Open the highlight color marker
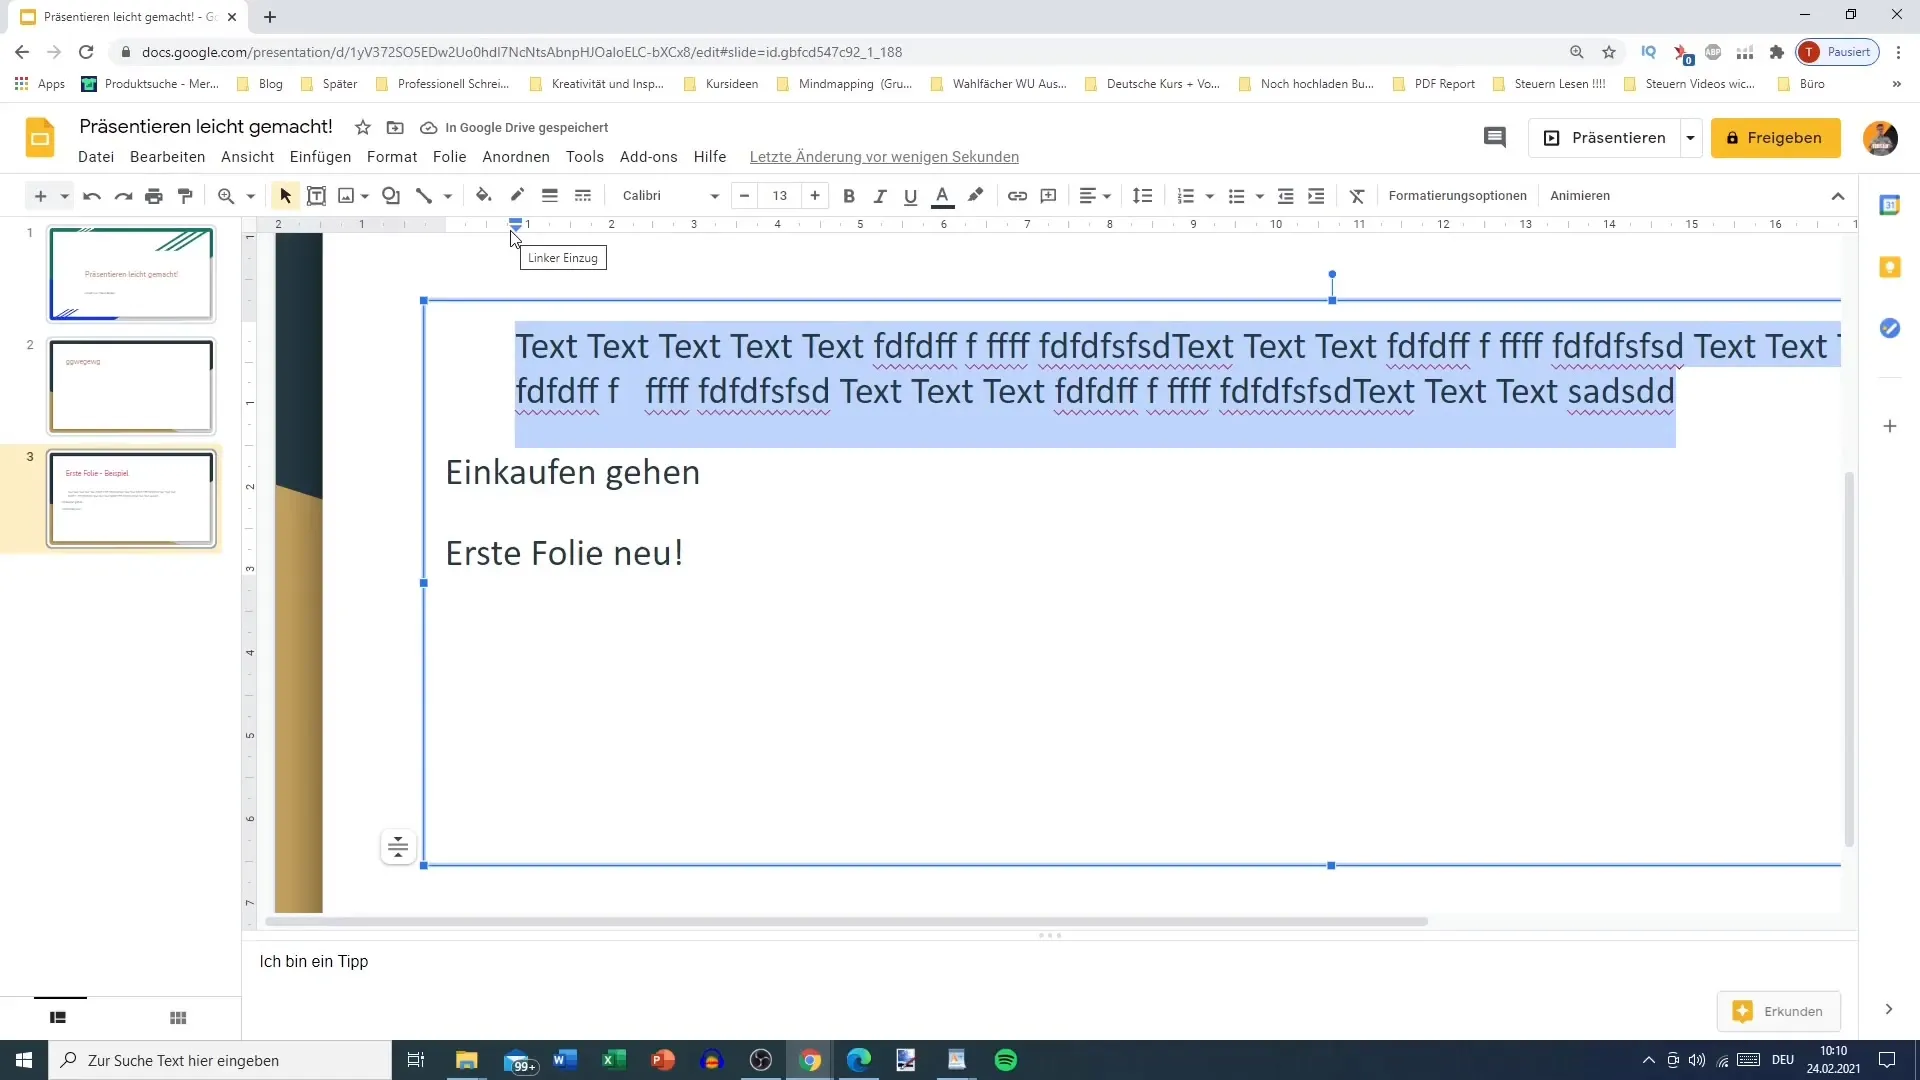This screenshot has height=1080, width=1920. tap(976, 195)
